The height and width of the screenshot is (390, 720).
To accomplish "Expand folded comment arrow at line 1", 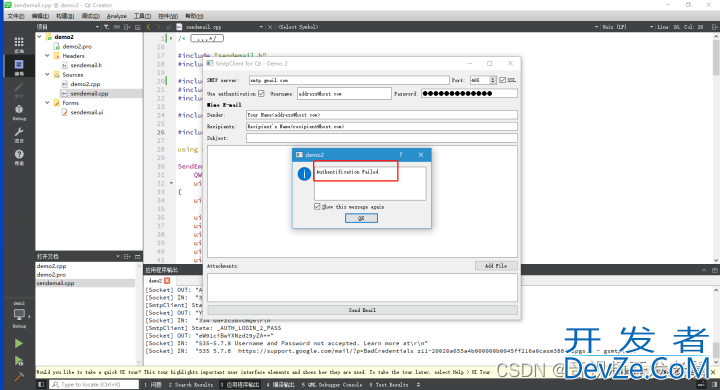I will 171,39.
